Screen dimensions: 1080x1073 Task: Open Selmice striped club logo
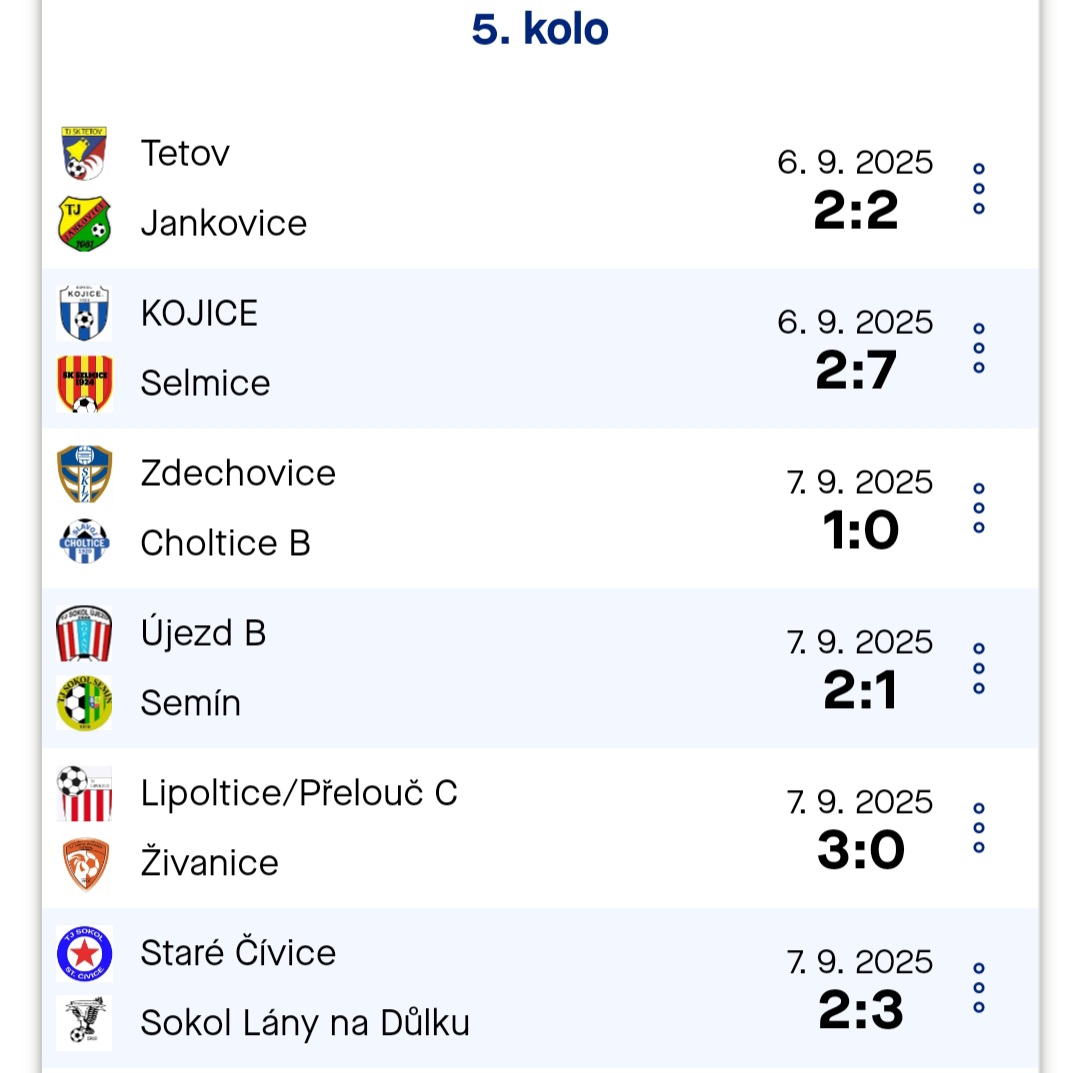pos(84,384)
